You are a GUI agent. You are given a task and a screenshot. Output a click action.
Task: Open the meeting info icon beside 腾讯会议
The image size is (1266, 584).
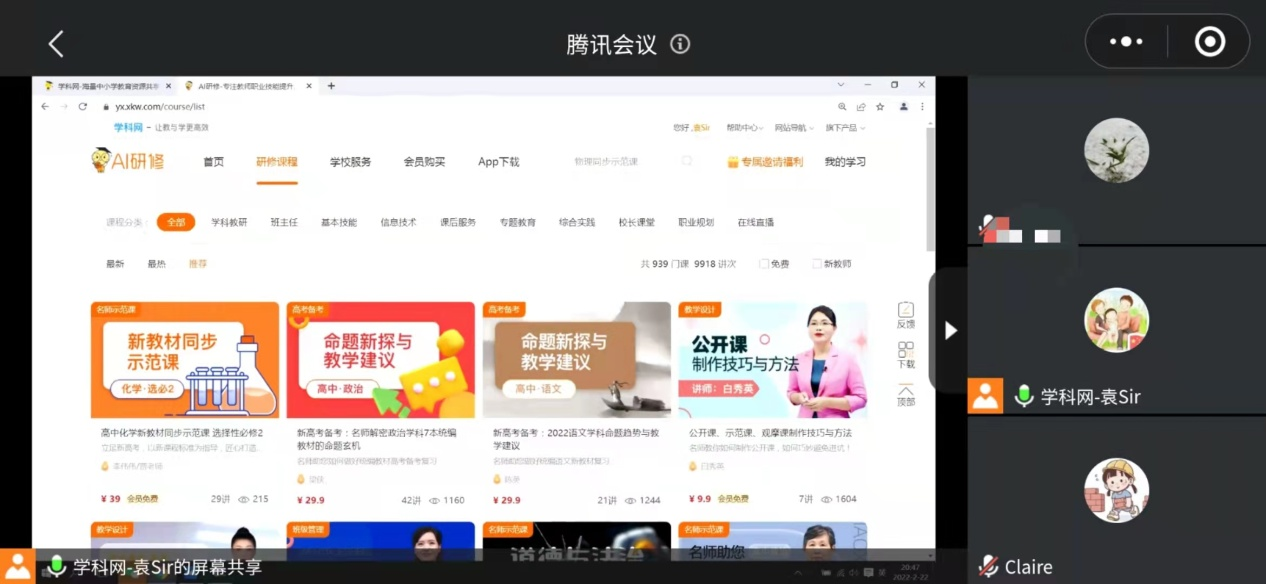pyautogui.click(x=680, y=44)
